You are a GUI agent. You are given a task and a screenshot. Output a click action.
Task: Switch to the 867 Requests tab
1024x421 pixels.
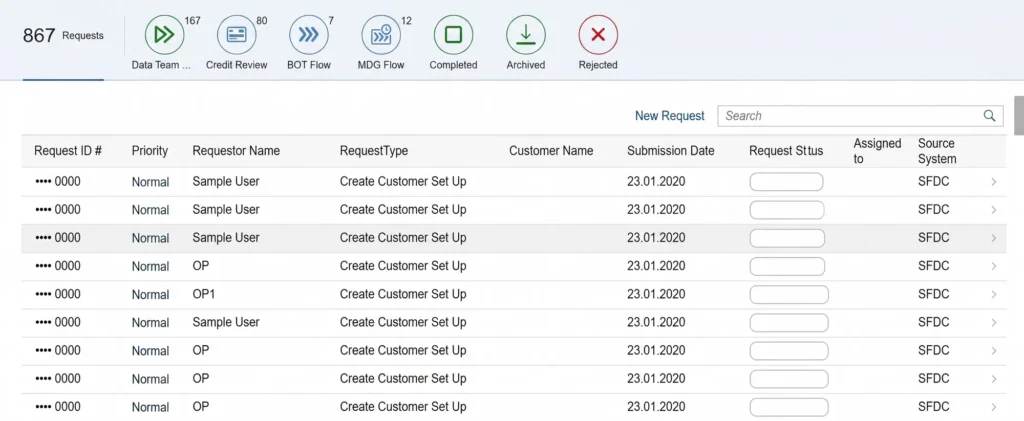[63, 36]
